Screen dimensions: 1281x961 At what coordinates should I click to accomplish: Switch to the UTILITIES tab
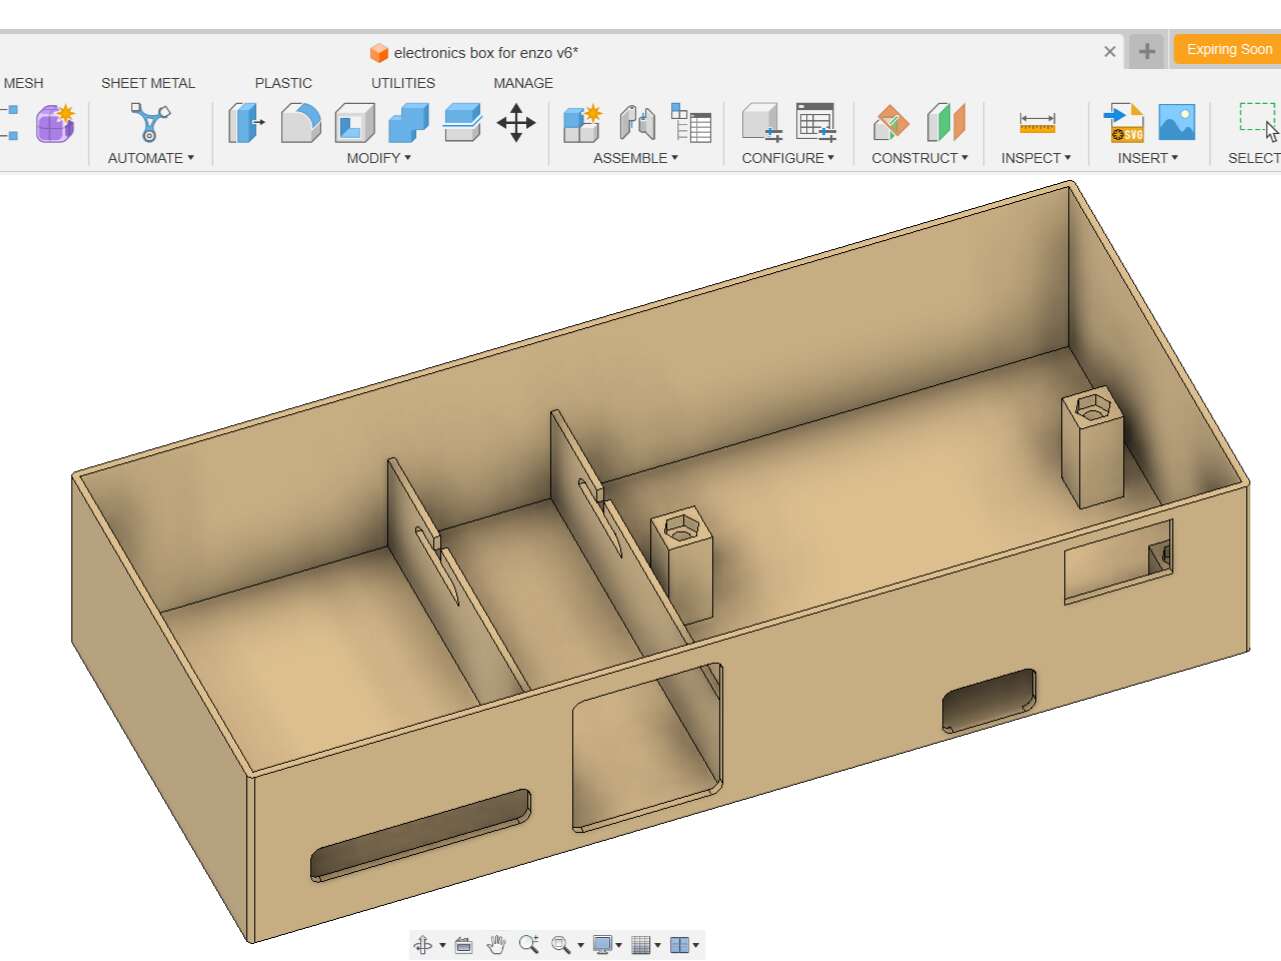click(403, 83)
